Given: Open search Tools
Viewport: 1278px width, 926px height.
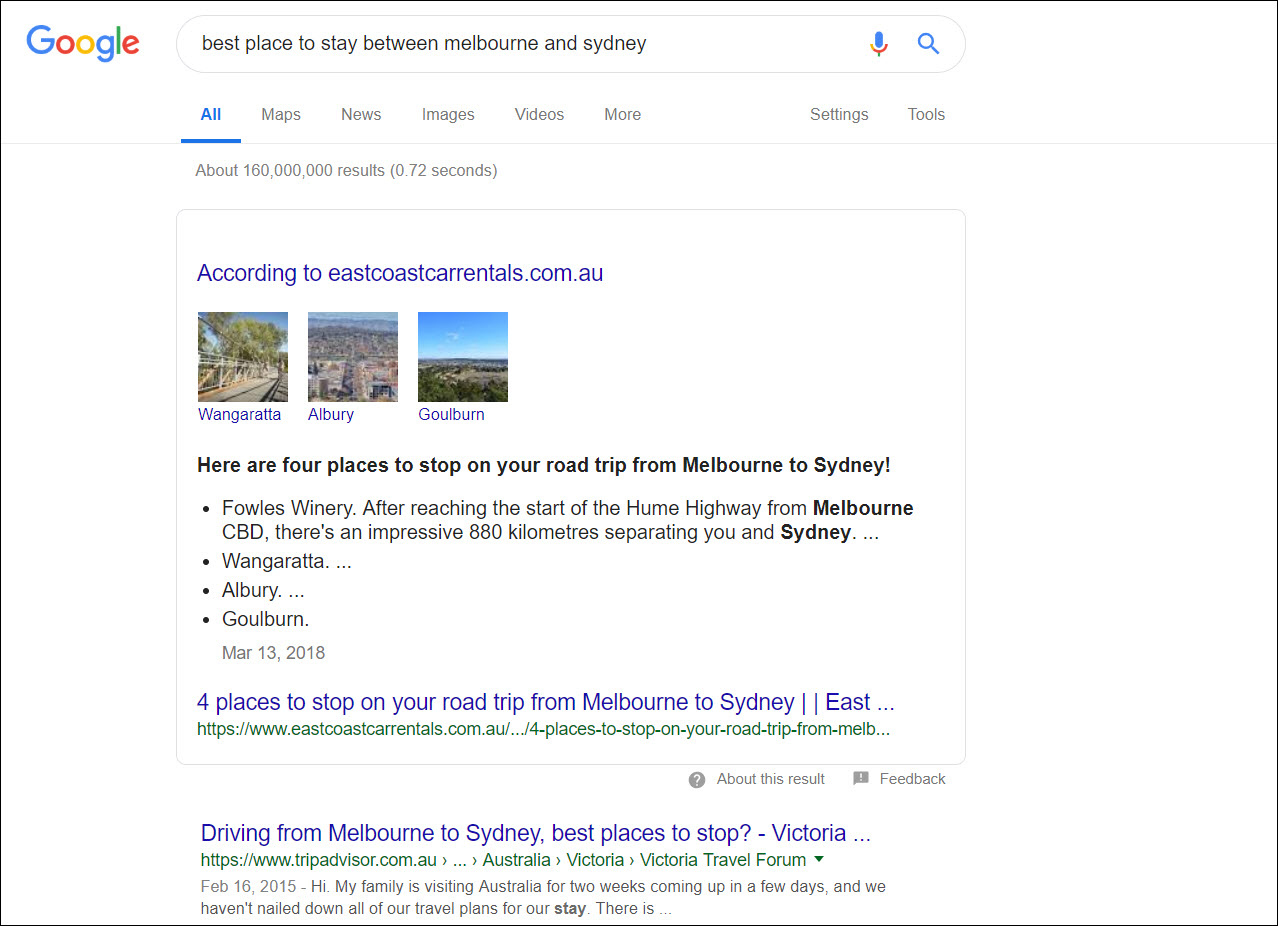Looking at the screenshot, I should coord(926,114).
